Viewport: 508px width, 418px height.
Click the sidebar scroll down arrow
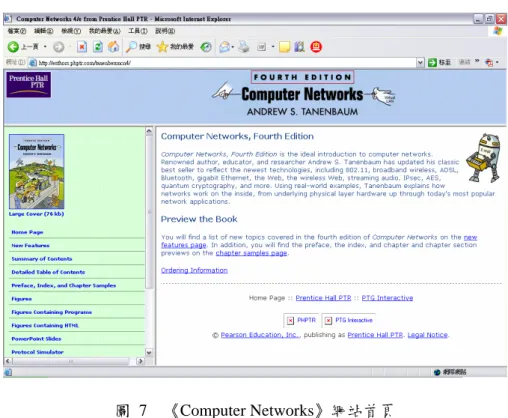tap(149, 352)
